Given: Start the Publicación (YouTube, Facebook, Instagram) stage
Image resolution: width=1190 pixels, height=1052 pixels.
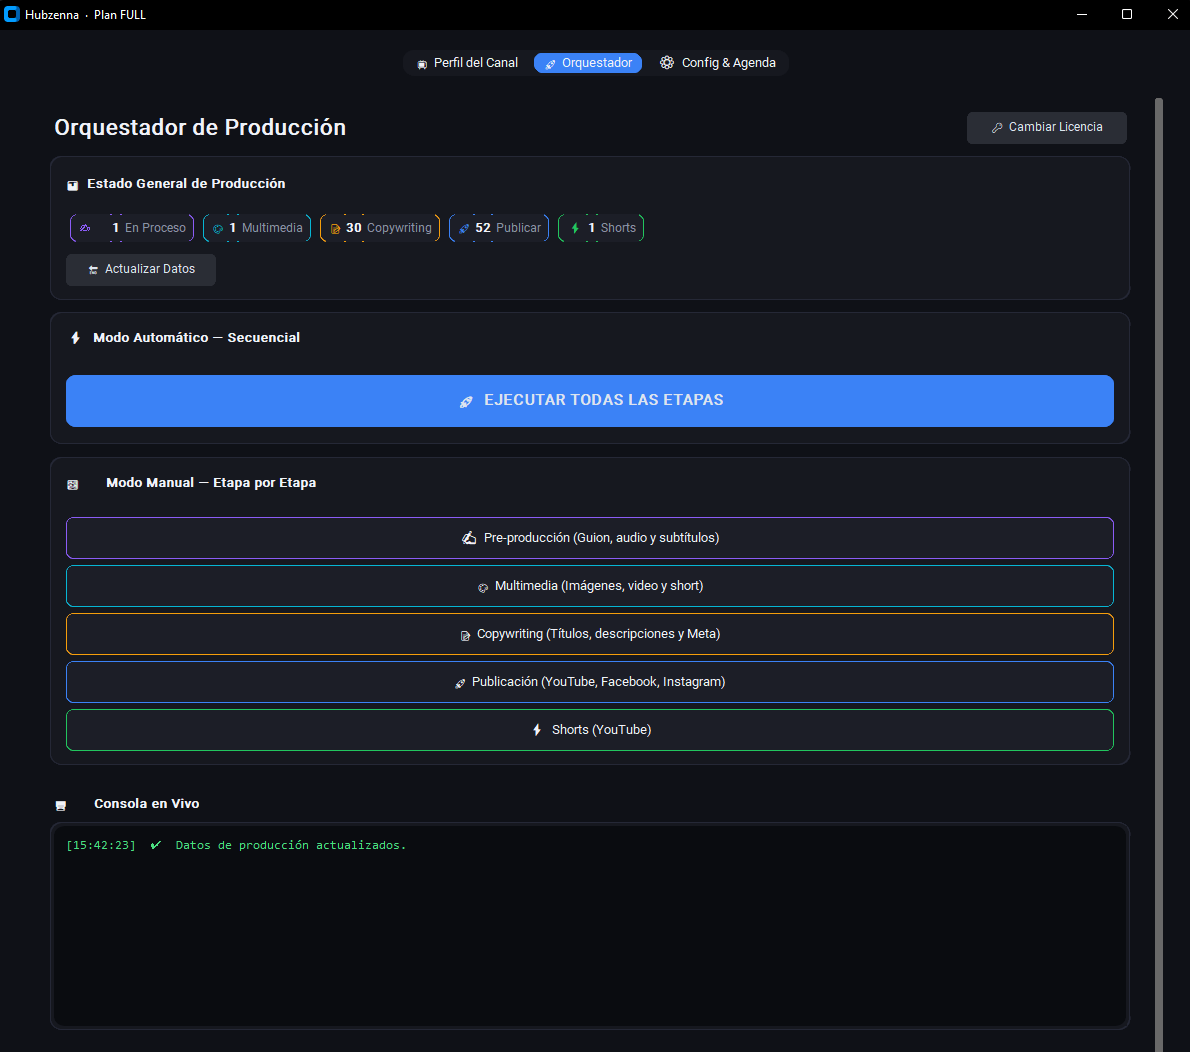Looking at the screenshot, I should click(590, 682).
